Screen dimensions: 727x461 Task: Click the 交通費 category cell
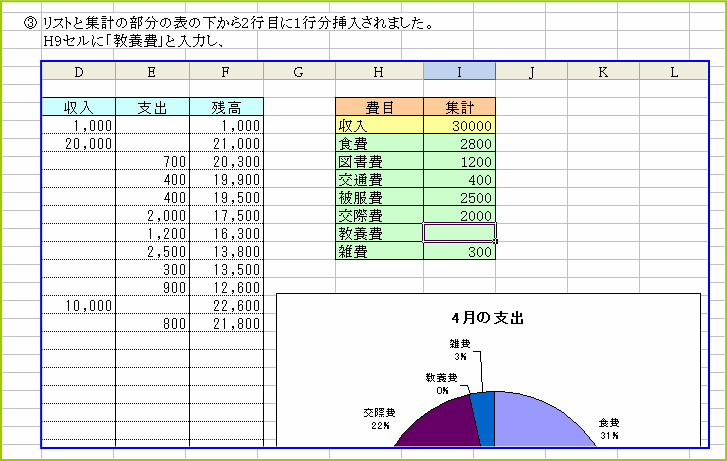(379, 179)
